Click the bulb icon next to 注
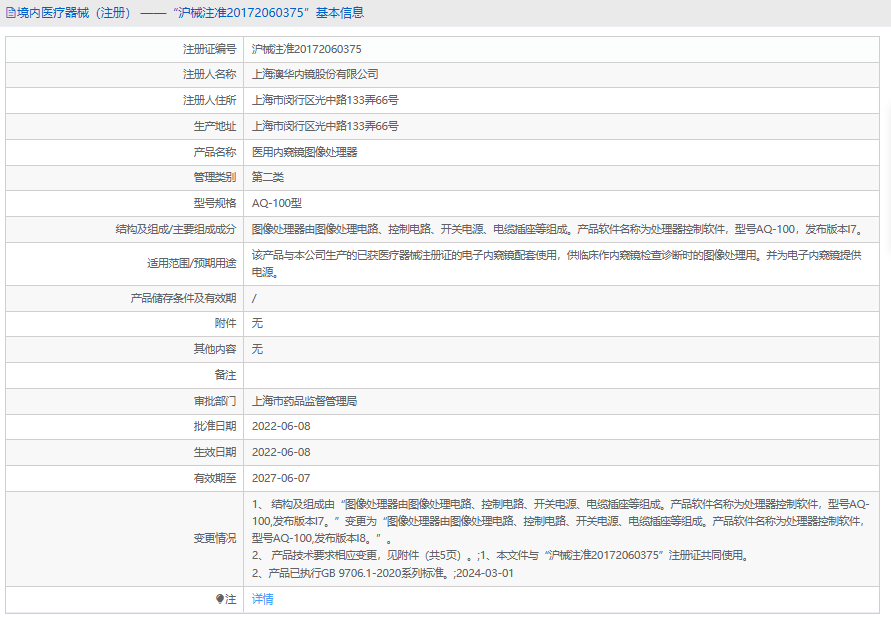This screenshot has height=621, width=891. 219,599
